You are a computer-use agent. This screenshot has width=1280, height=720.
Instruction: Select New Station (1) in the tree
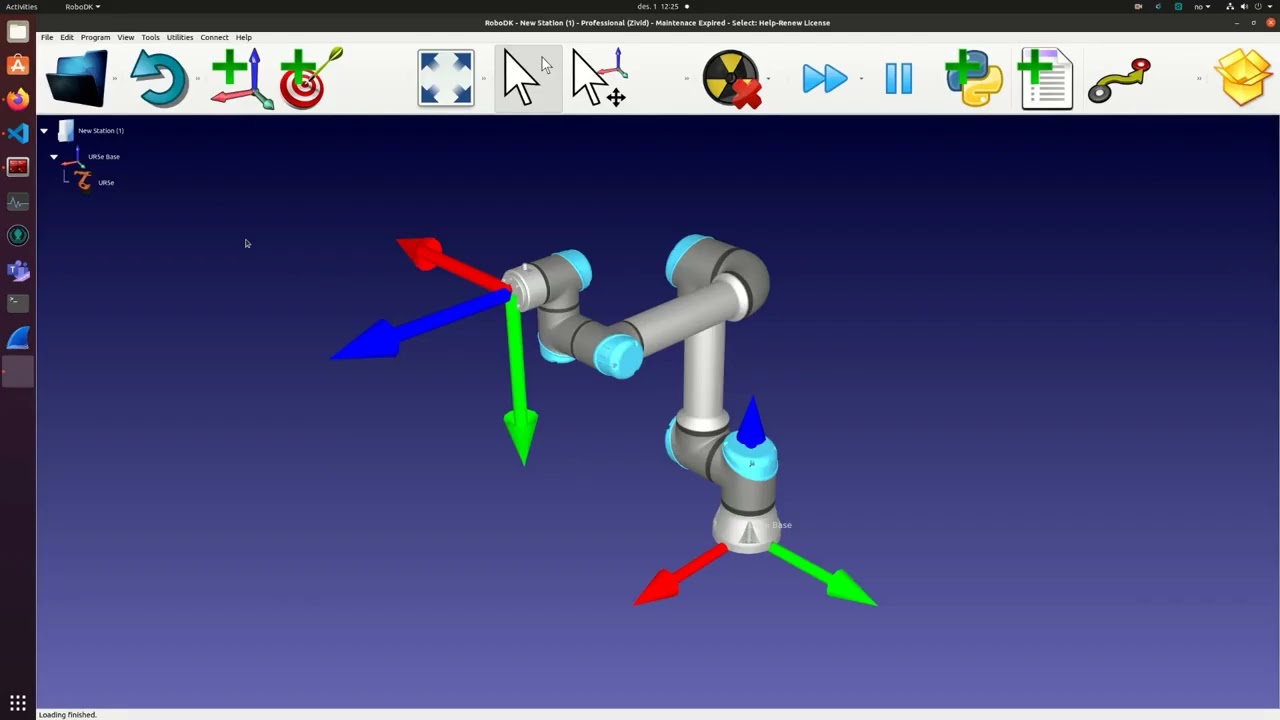[x=101, y=131]
